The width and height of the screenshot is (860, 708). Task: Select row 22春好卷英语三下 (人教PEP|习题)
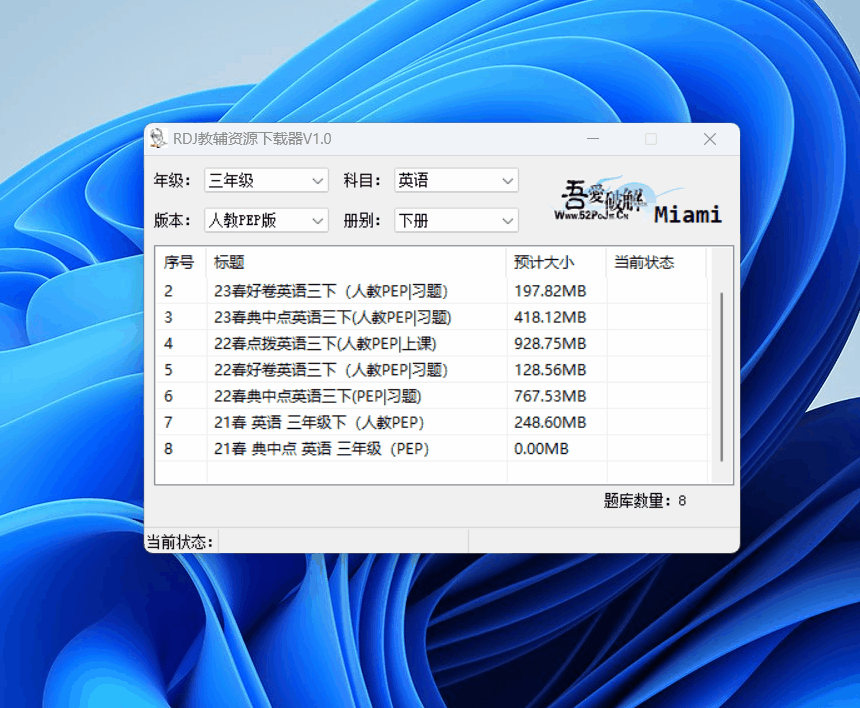click(432, 370)
